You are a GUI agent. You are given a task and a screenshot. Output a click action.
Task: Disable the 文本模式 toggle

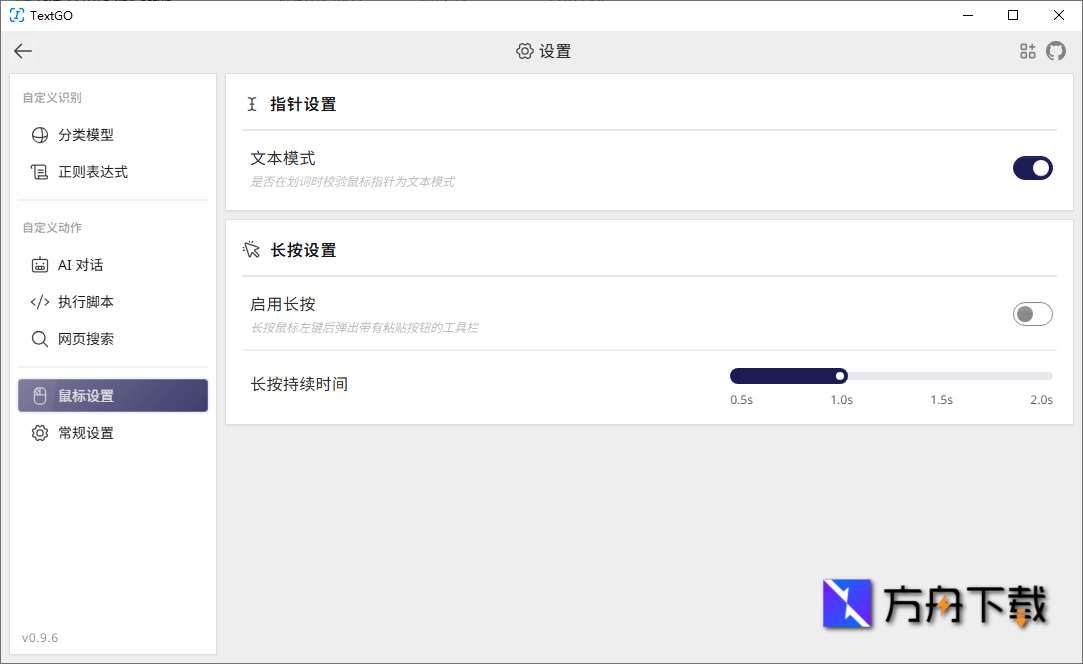tap(1032, 168)
